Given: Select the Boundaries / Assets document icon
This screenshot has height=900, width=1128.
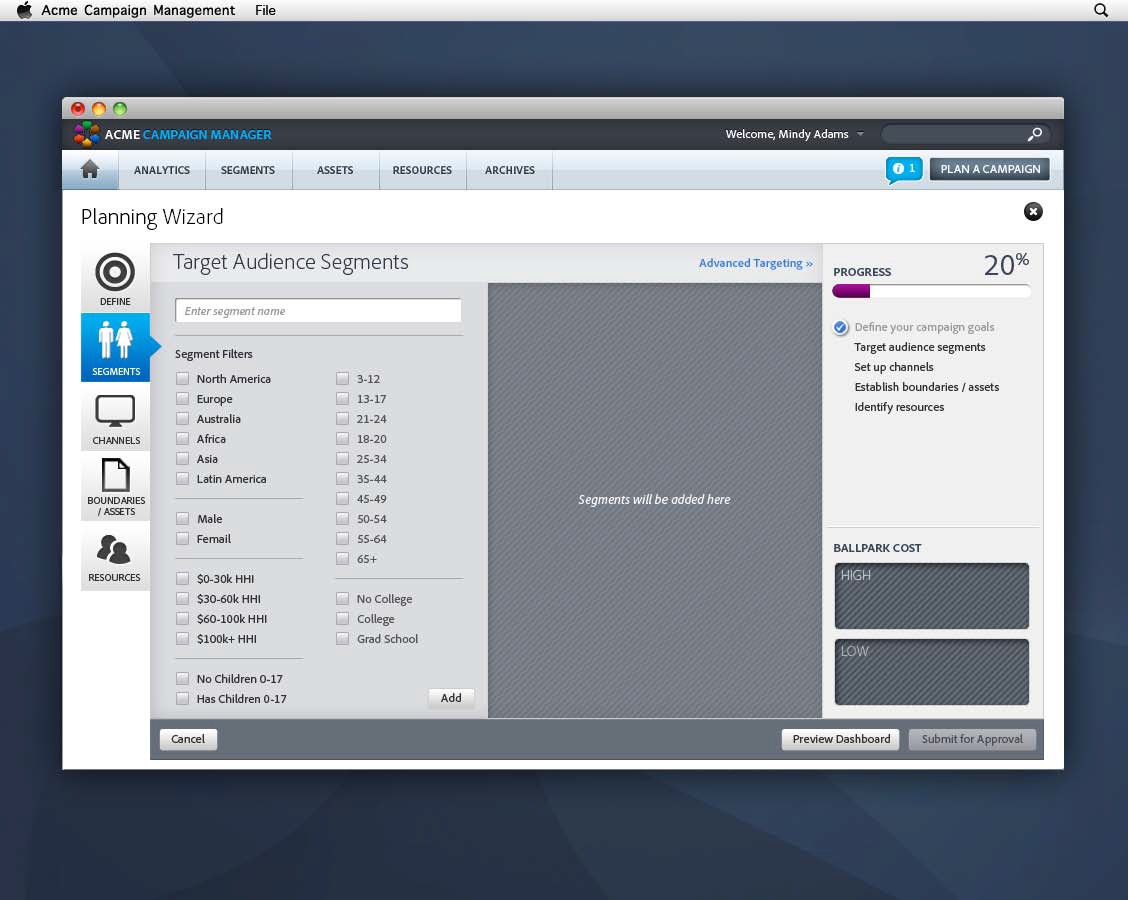Looking at the screenshot, I should [115, 475].
